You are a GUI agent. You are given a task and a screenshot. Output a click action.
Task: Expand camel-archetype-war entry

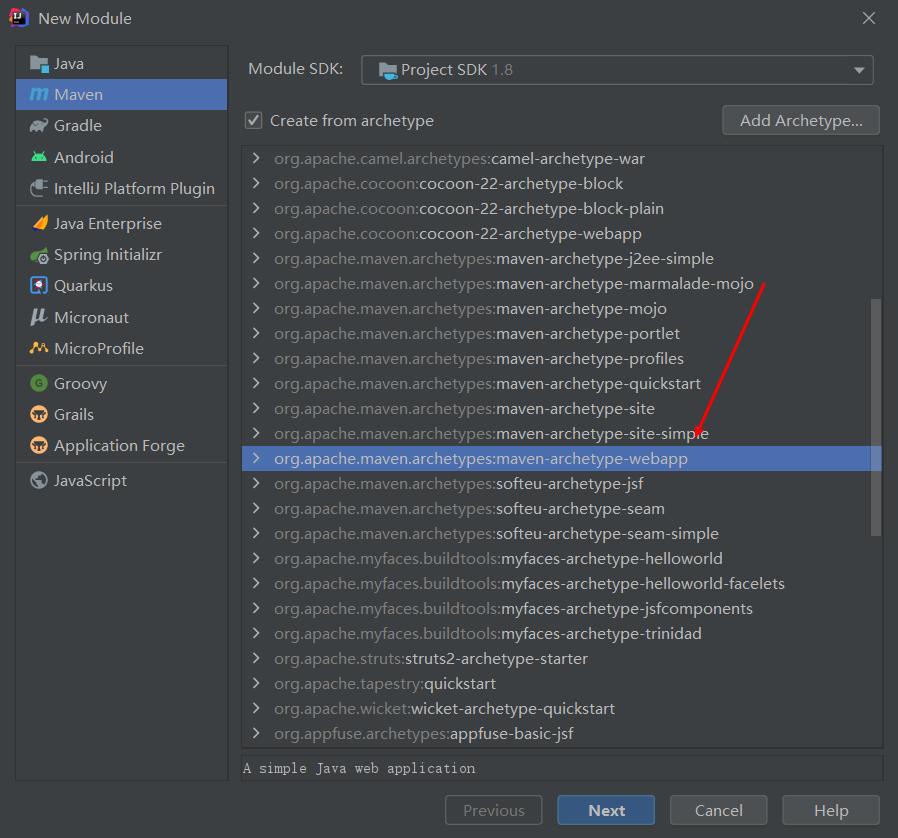pos(256,158)
